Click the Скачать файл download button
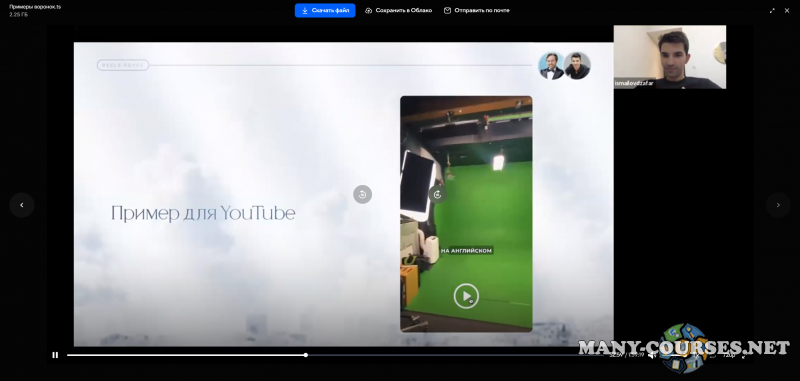This screenshot has height=381, width=800. pyautogui.click(x=325, y=10)
